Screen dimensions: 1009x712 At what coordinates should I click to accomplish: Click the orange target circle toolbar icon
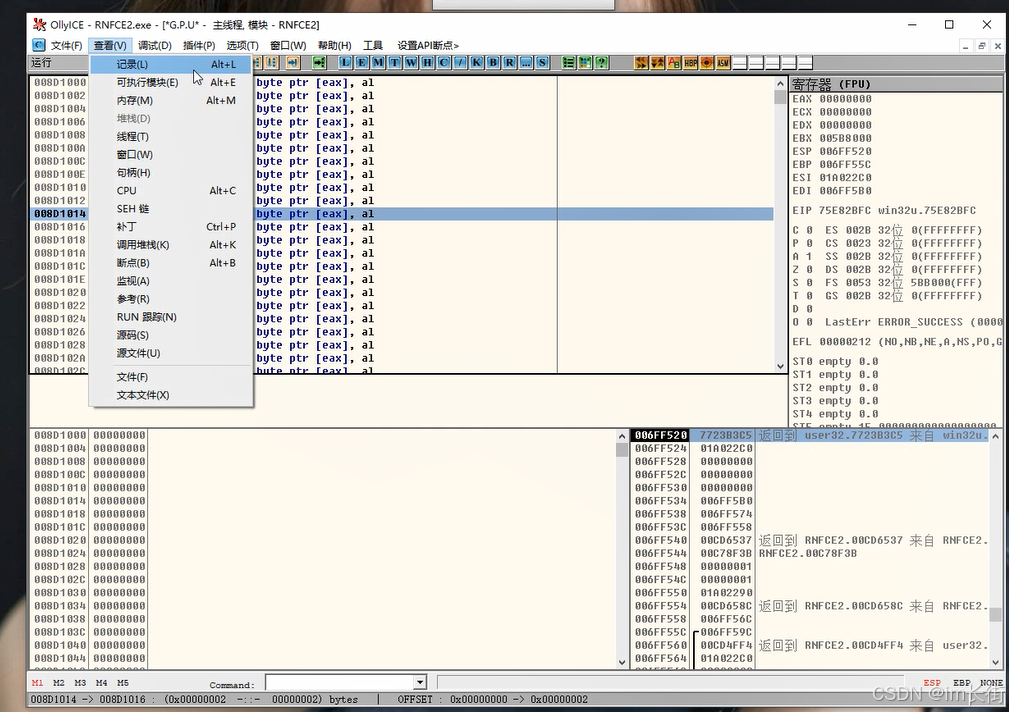[707, 62]
